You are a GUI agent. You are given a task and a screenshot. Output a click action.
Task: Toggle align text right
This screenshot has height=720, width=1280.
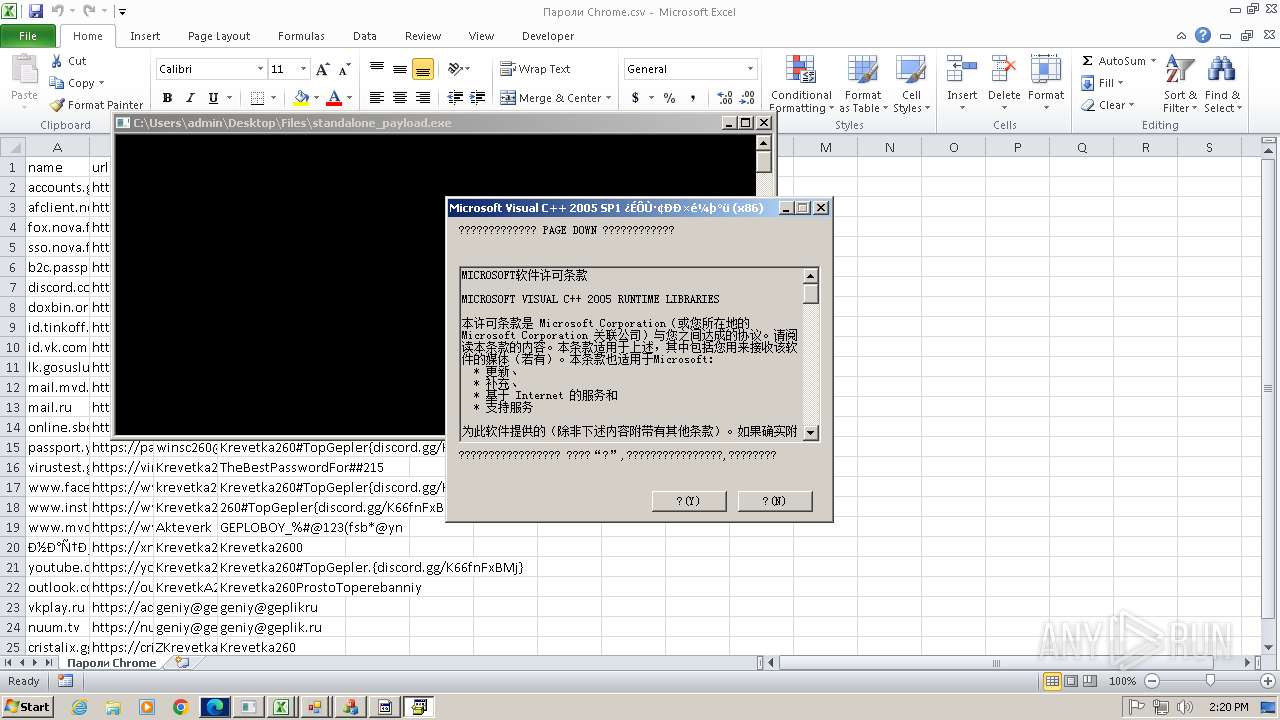coord(422,98)
